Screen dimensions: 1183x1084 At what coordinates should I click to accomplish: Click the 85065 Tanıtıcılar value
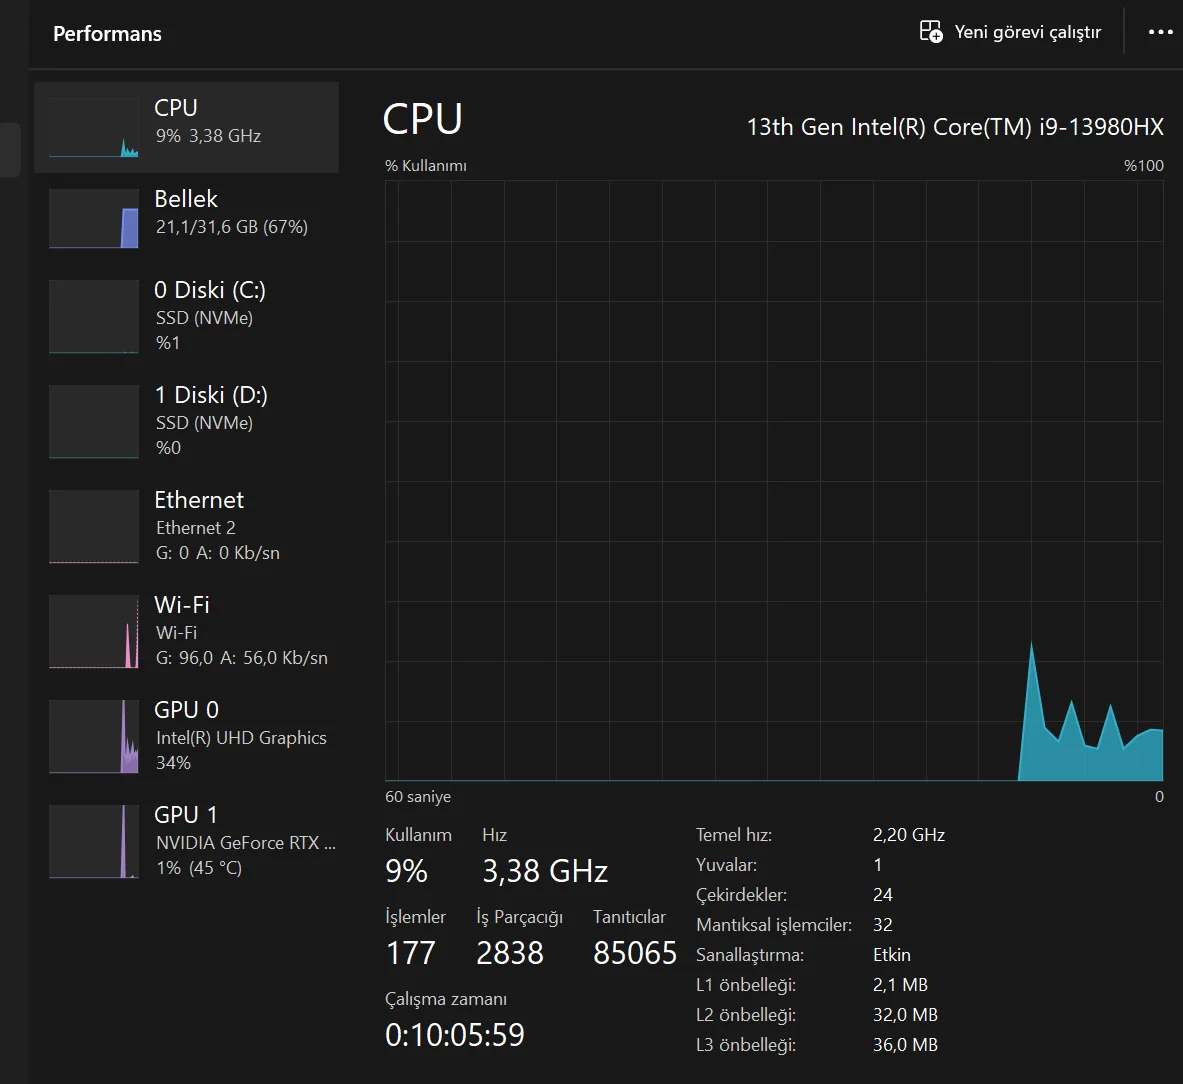point(635,953)
